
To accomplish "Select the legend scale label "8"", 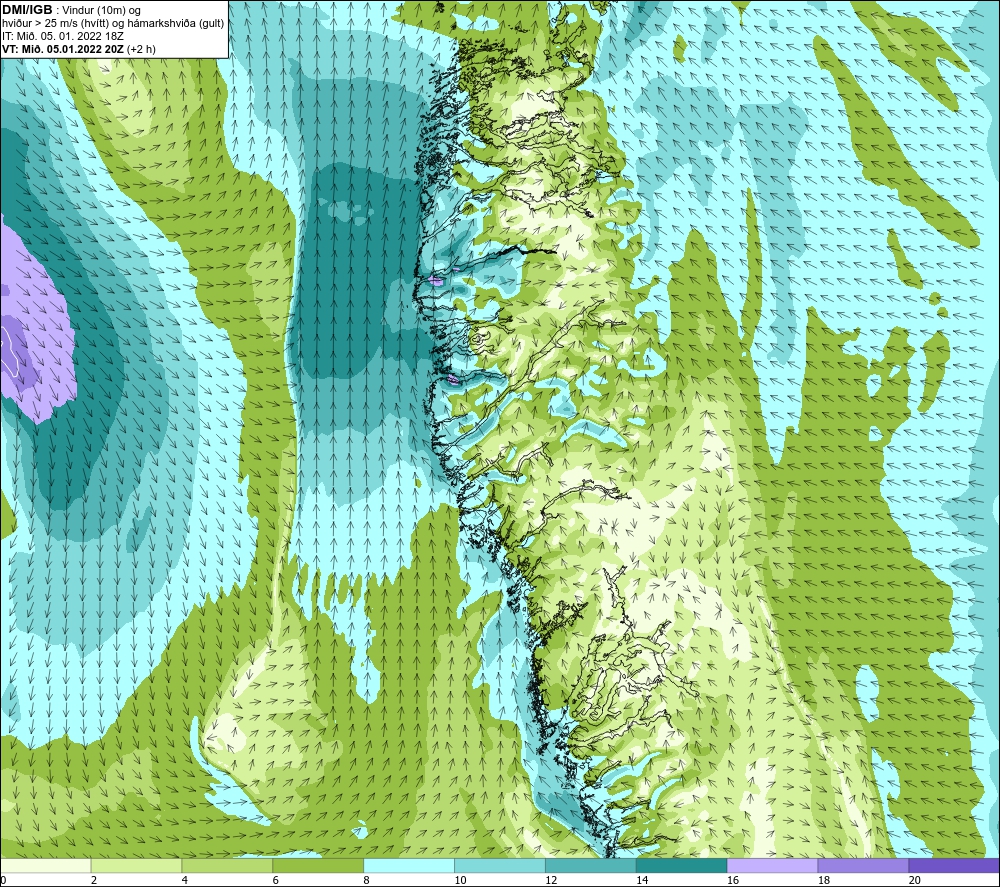I will (x=367, y=881).
